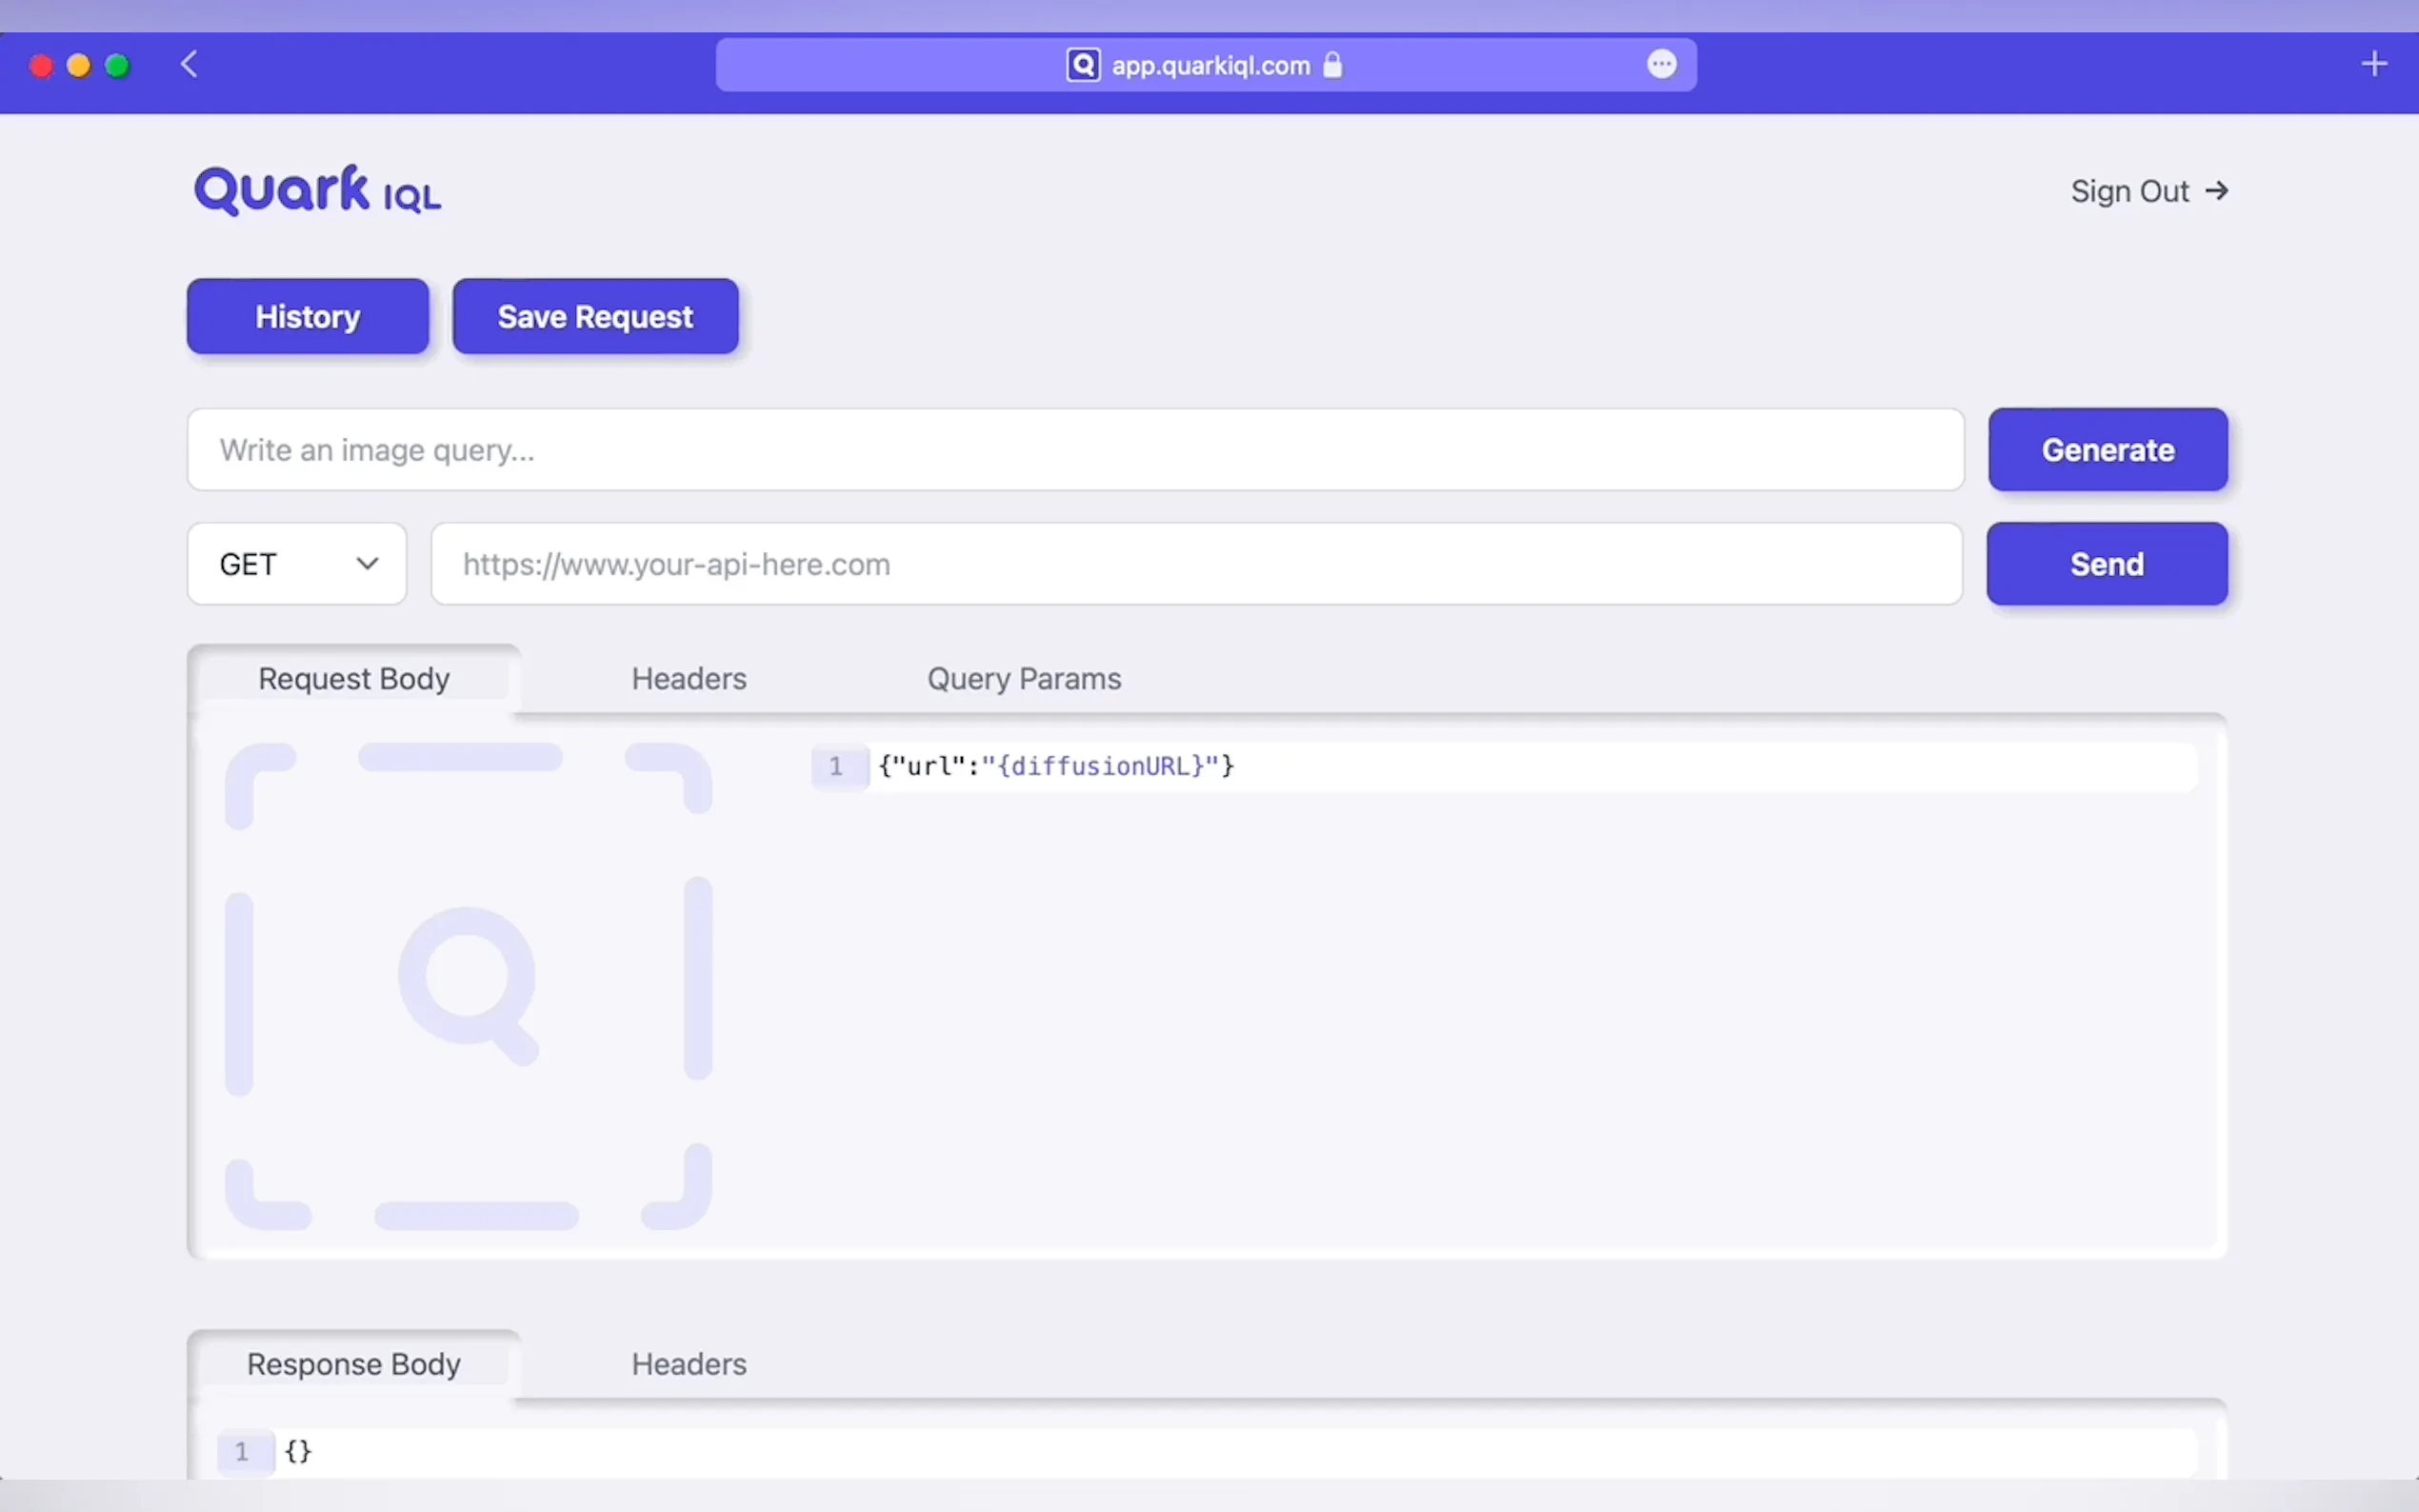Open the response Headers tab

pos(689,1364)
